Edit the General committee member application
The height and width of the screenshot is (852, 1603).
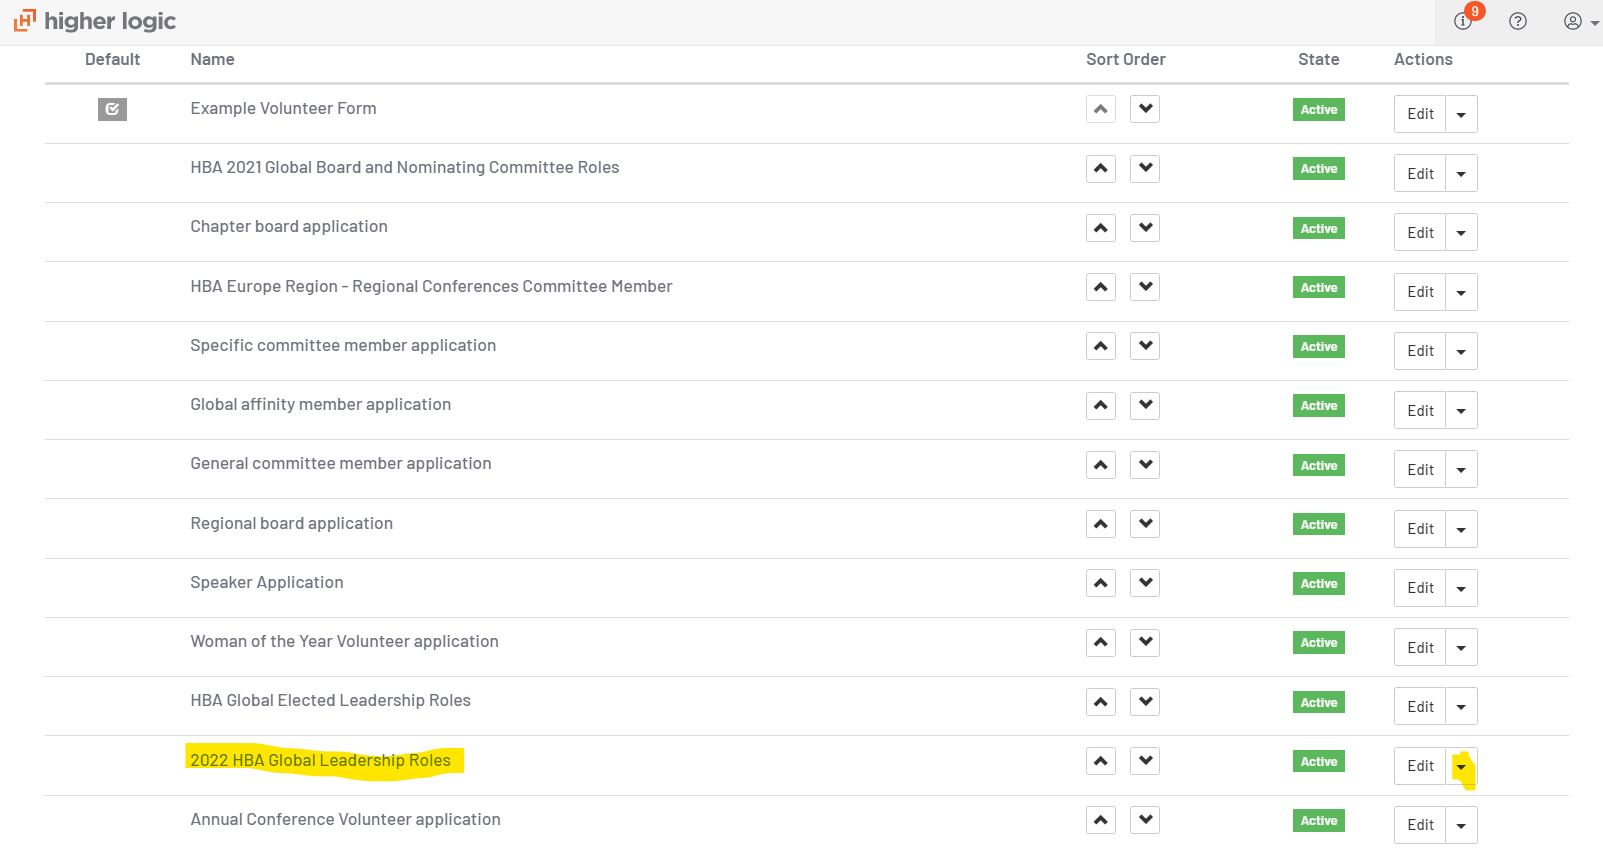click(x=1420, y=469)
